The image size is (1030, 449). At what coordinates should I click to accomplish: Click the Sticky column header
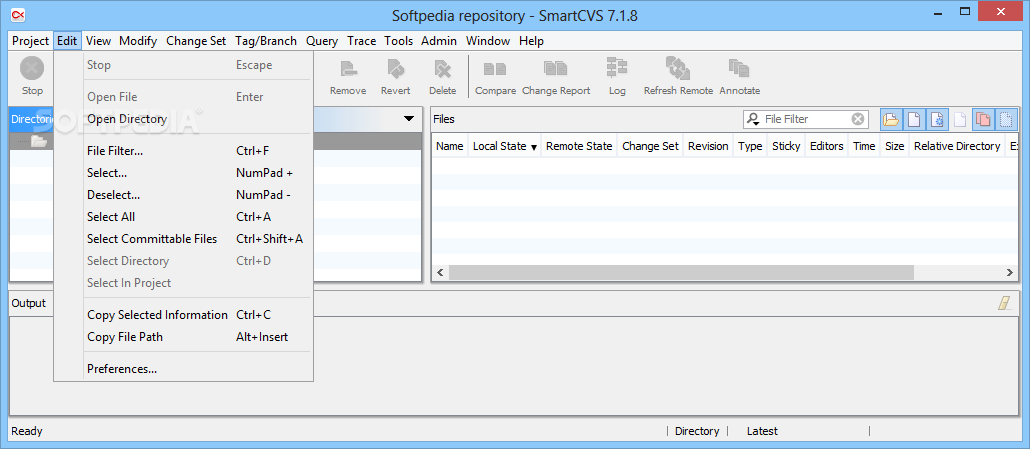[x=786, y=146]
